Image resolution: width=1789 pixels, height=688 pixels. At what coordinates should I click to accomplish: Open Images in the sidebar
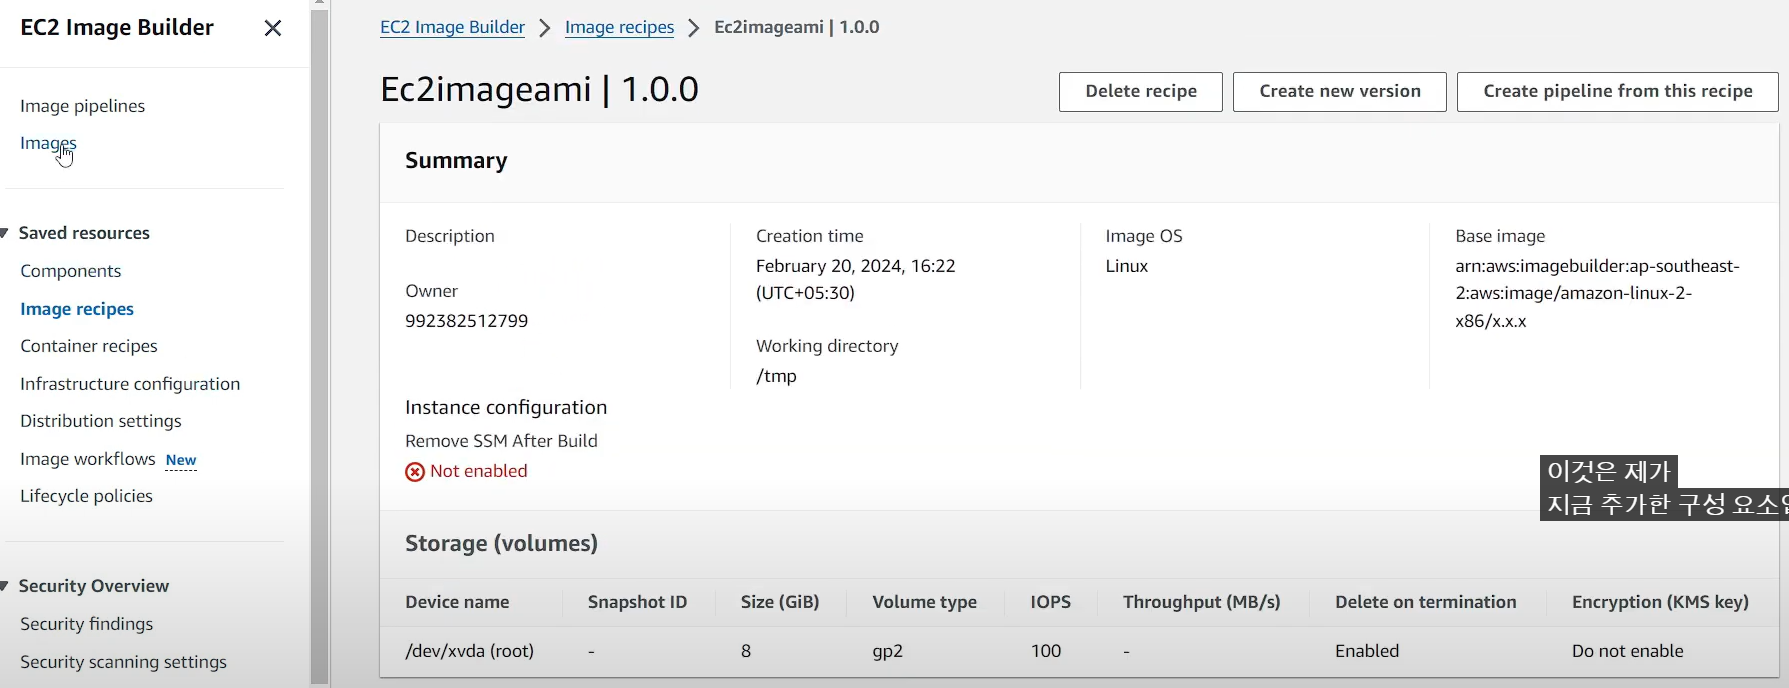tap(48, 143)
